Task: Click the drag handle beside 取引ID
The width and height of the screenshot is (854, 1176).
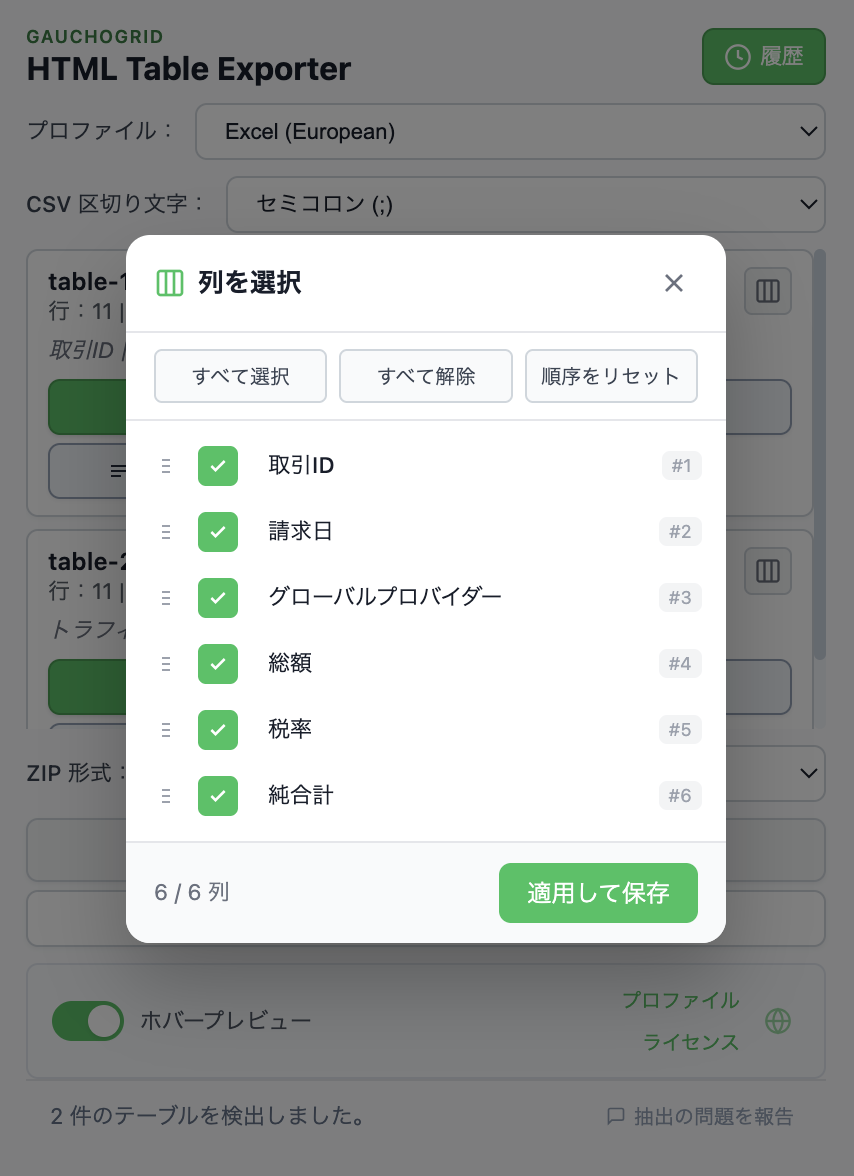Action: coord(166,465)
